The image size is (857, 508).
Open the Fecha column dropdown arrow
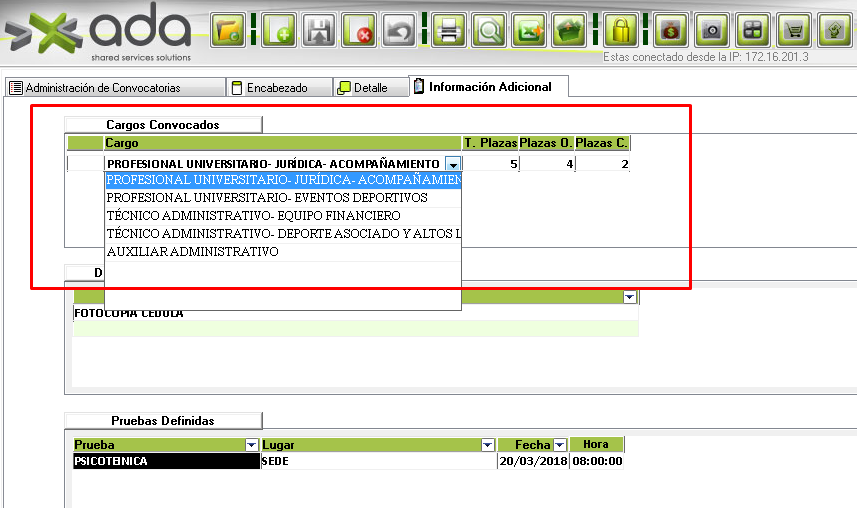point(560,445)
